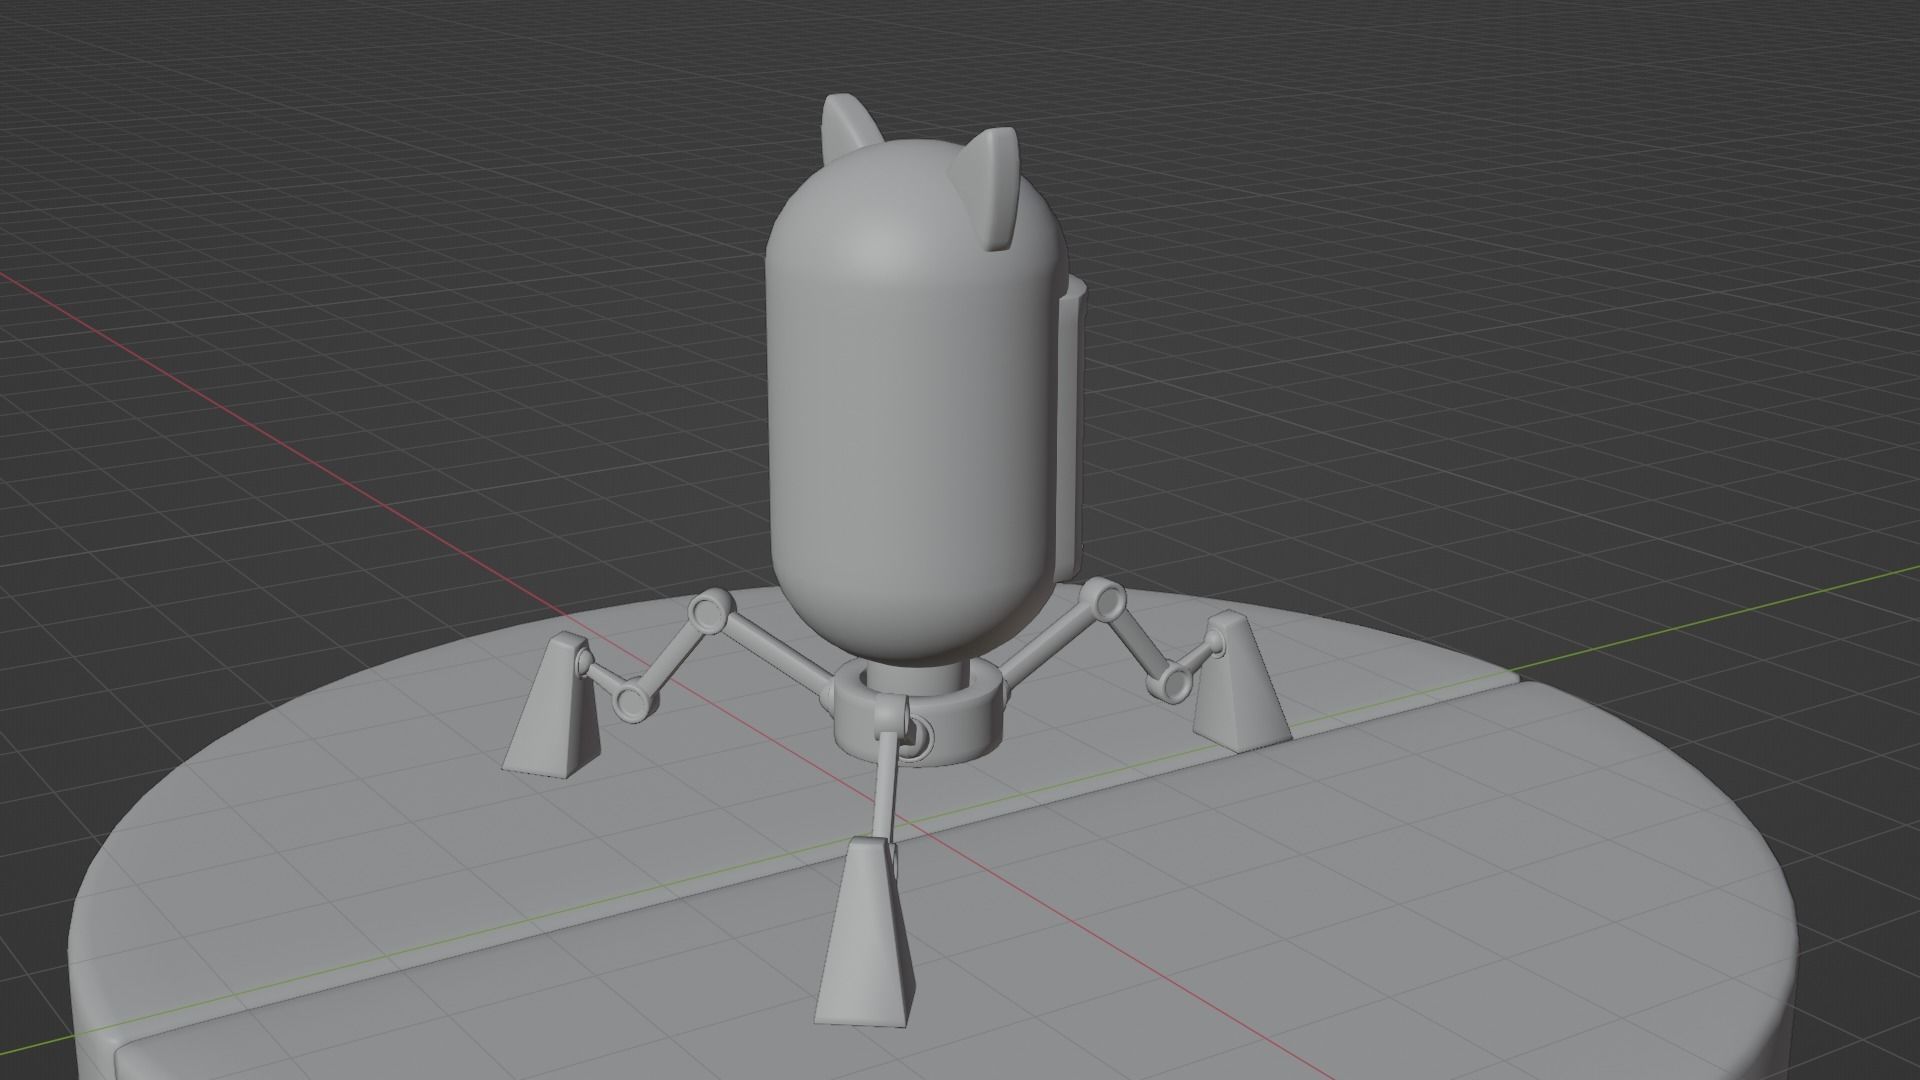Select the right leg's upper elbow joint
The width and height of the screenshot is (1920, 1080).
point(1107,600)
